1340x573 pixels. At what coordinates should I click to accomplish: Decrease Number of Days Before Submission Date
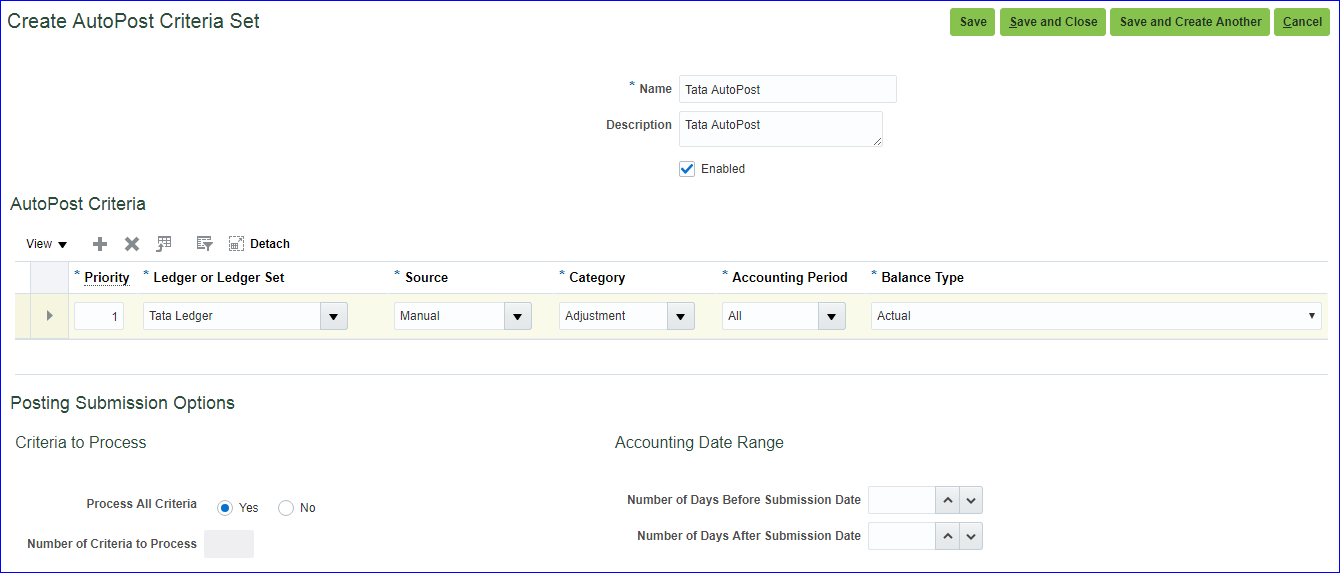pos(971,500)
